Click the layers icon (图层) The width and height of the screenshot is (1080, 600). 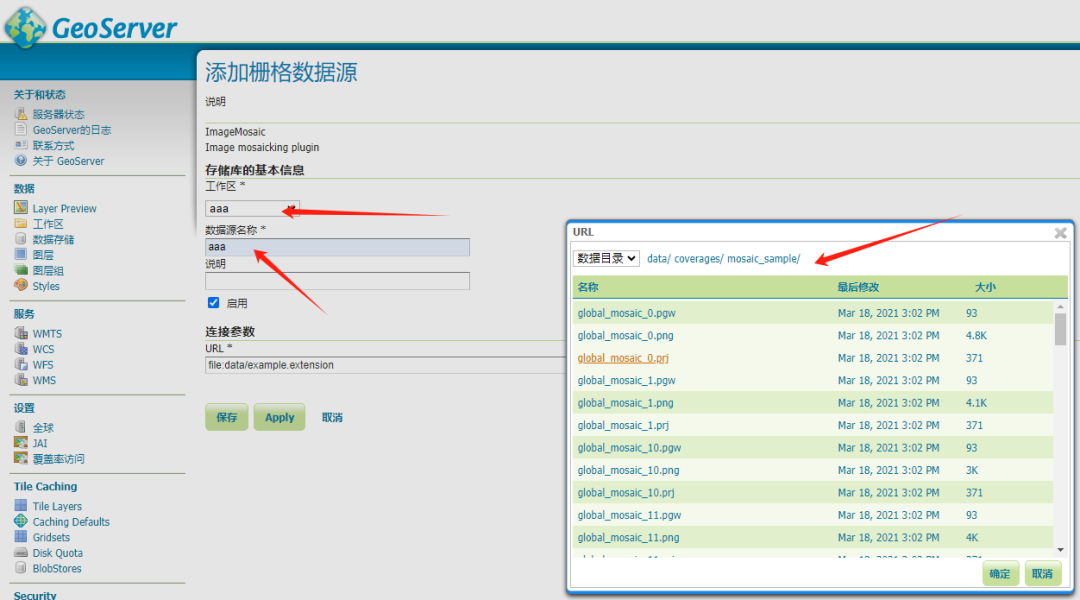point(21,254)
